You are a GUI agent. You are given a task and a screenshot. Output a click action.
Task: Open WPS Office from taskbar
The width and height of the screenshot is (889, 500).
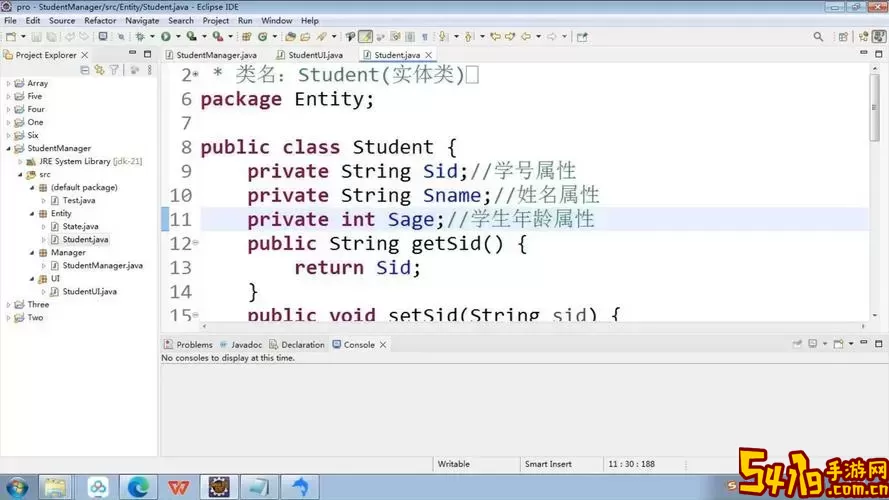tap(179, 487)
